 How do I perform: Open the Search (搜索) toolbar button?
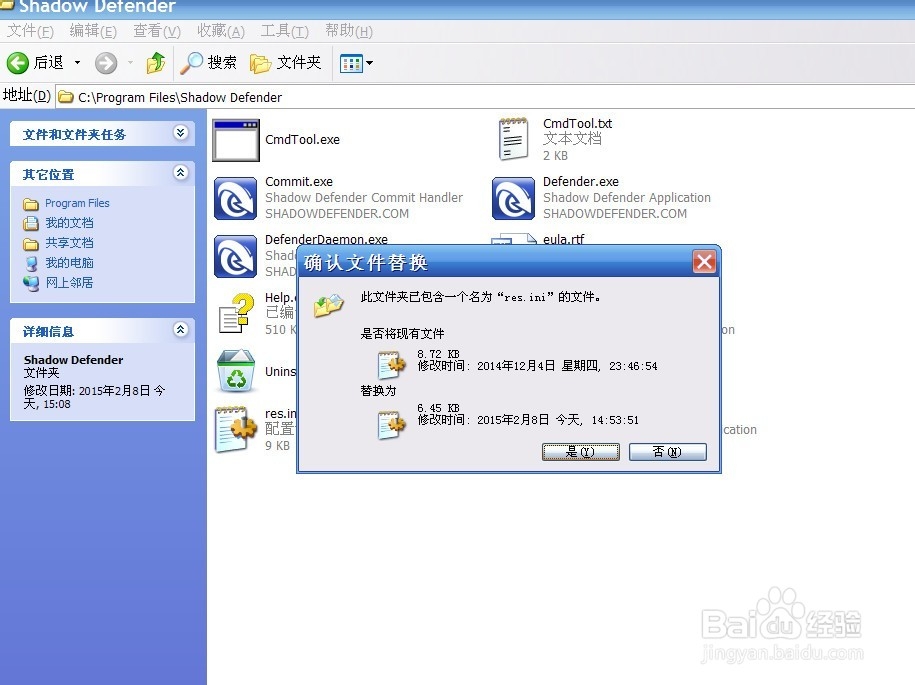point(208,62)
